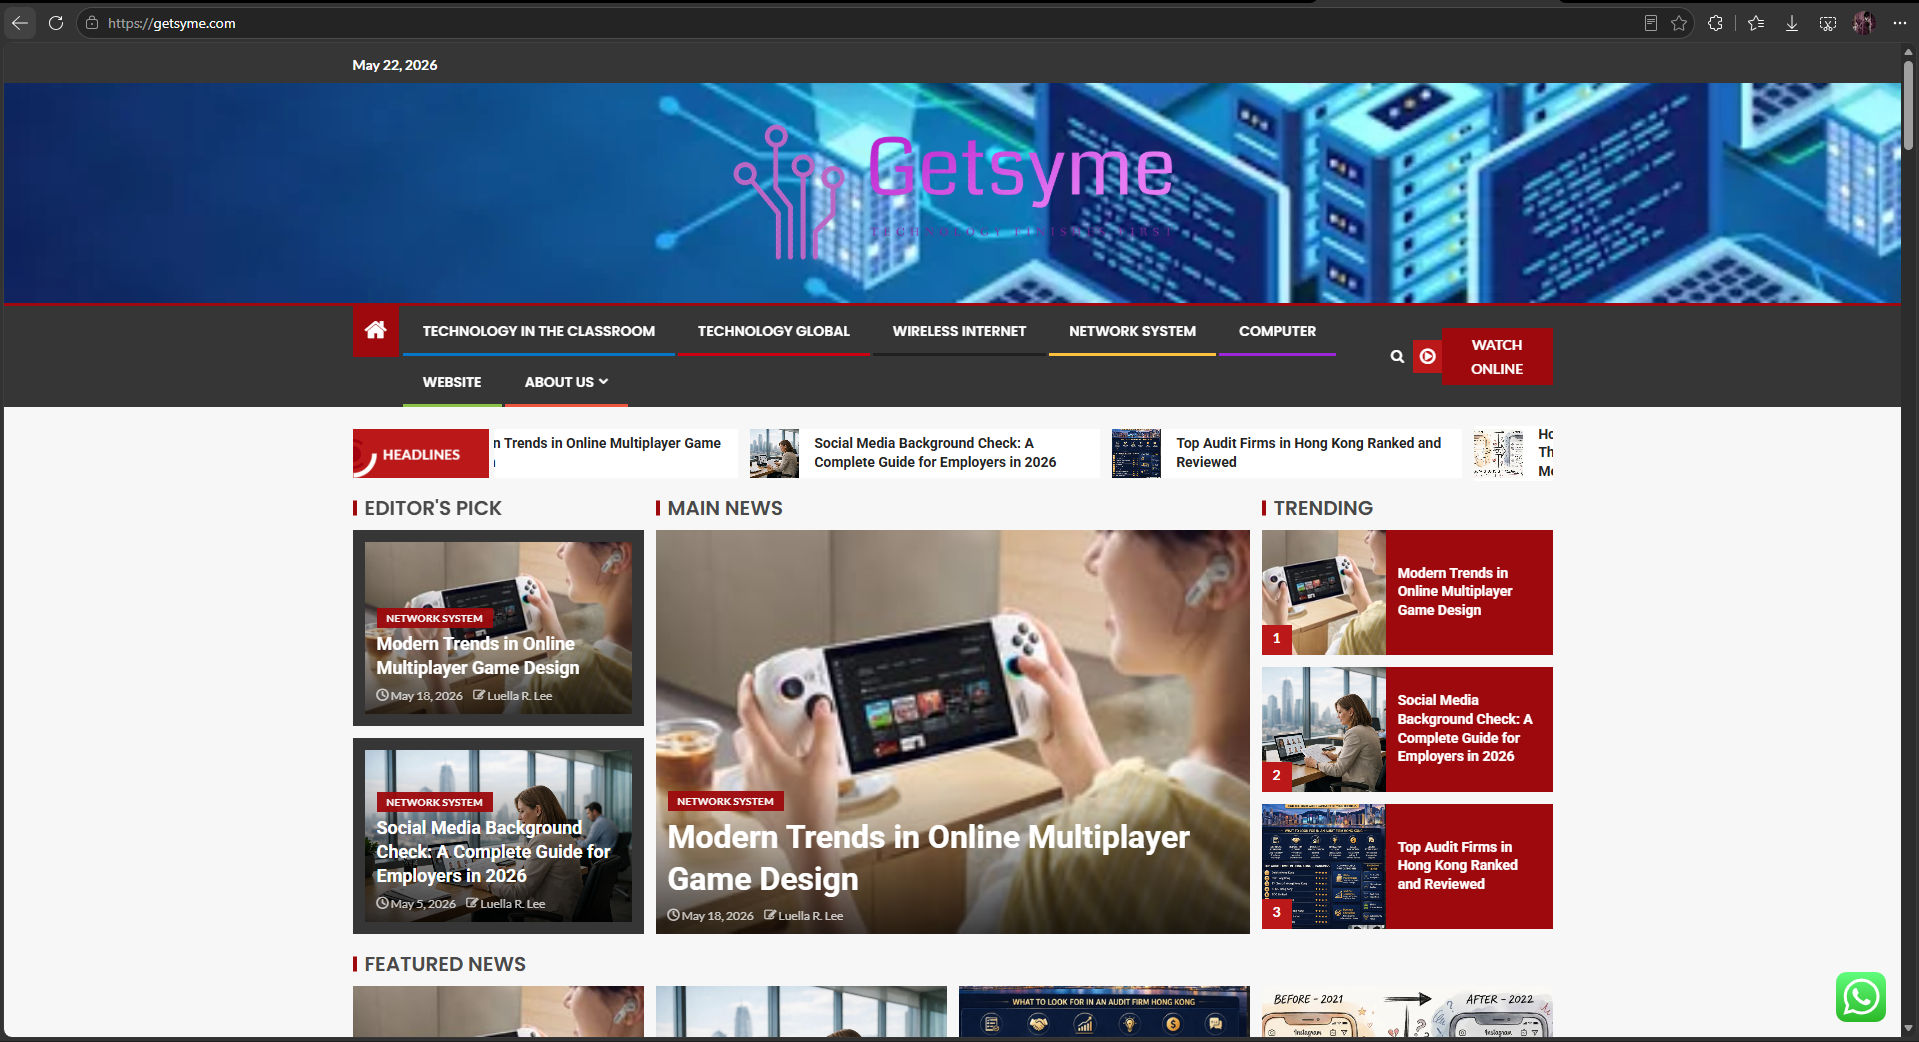Open the screenshot capture toolbar icon

point(1828,23)
